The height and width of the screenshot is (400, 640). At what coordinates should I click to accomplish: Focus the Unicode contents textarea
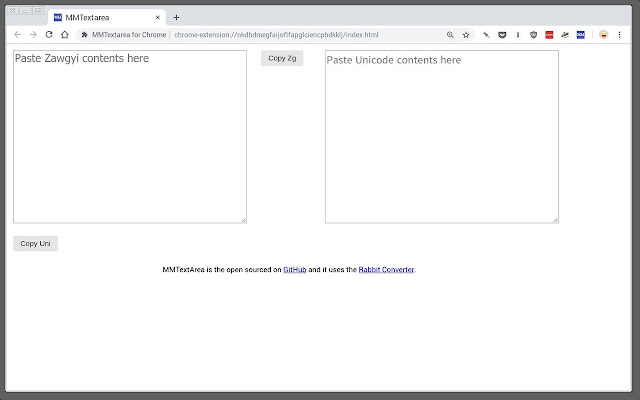tap(442, 137)
